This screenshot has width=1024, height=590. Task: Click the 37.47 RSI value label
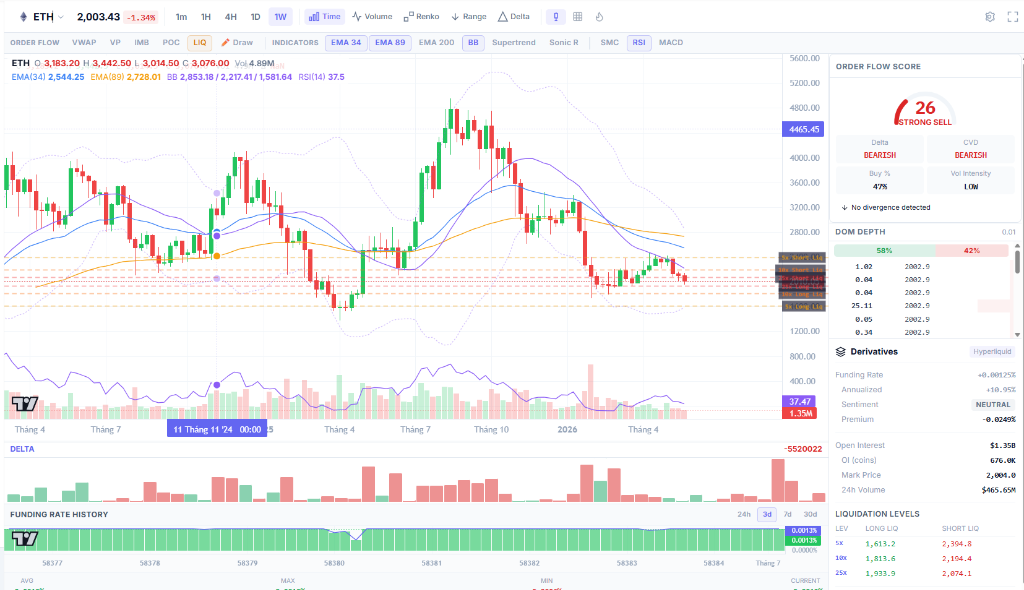(799, 402)
